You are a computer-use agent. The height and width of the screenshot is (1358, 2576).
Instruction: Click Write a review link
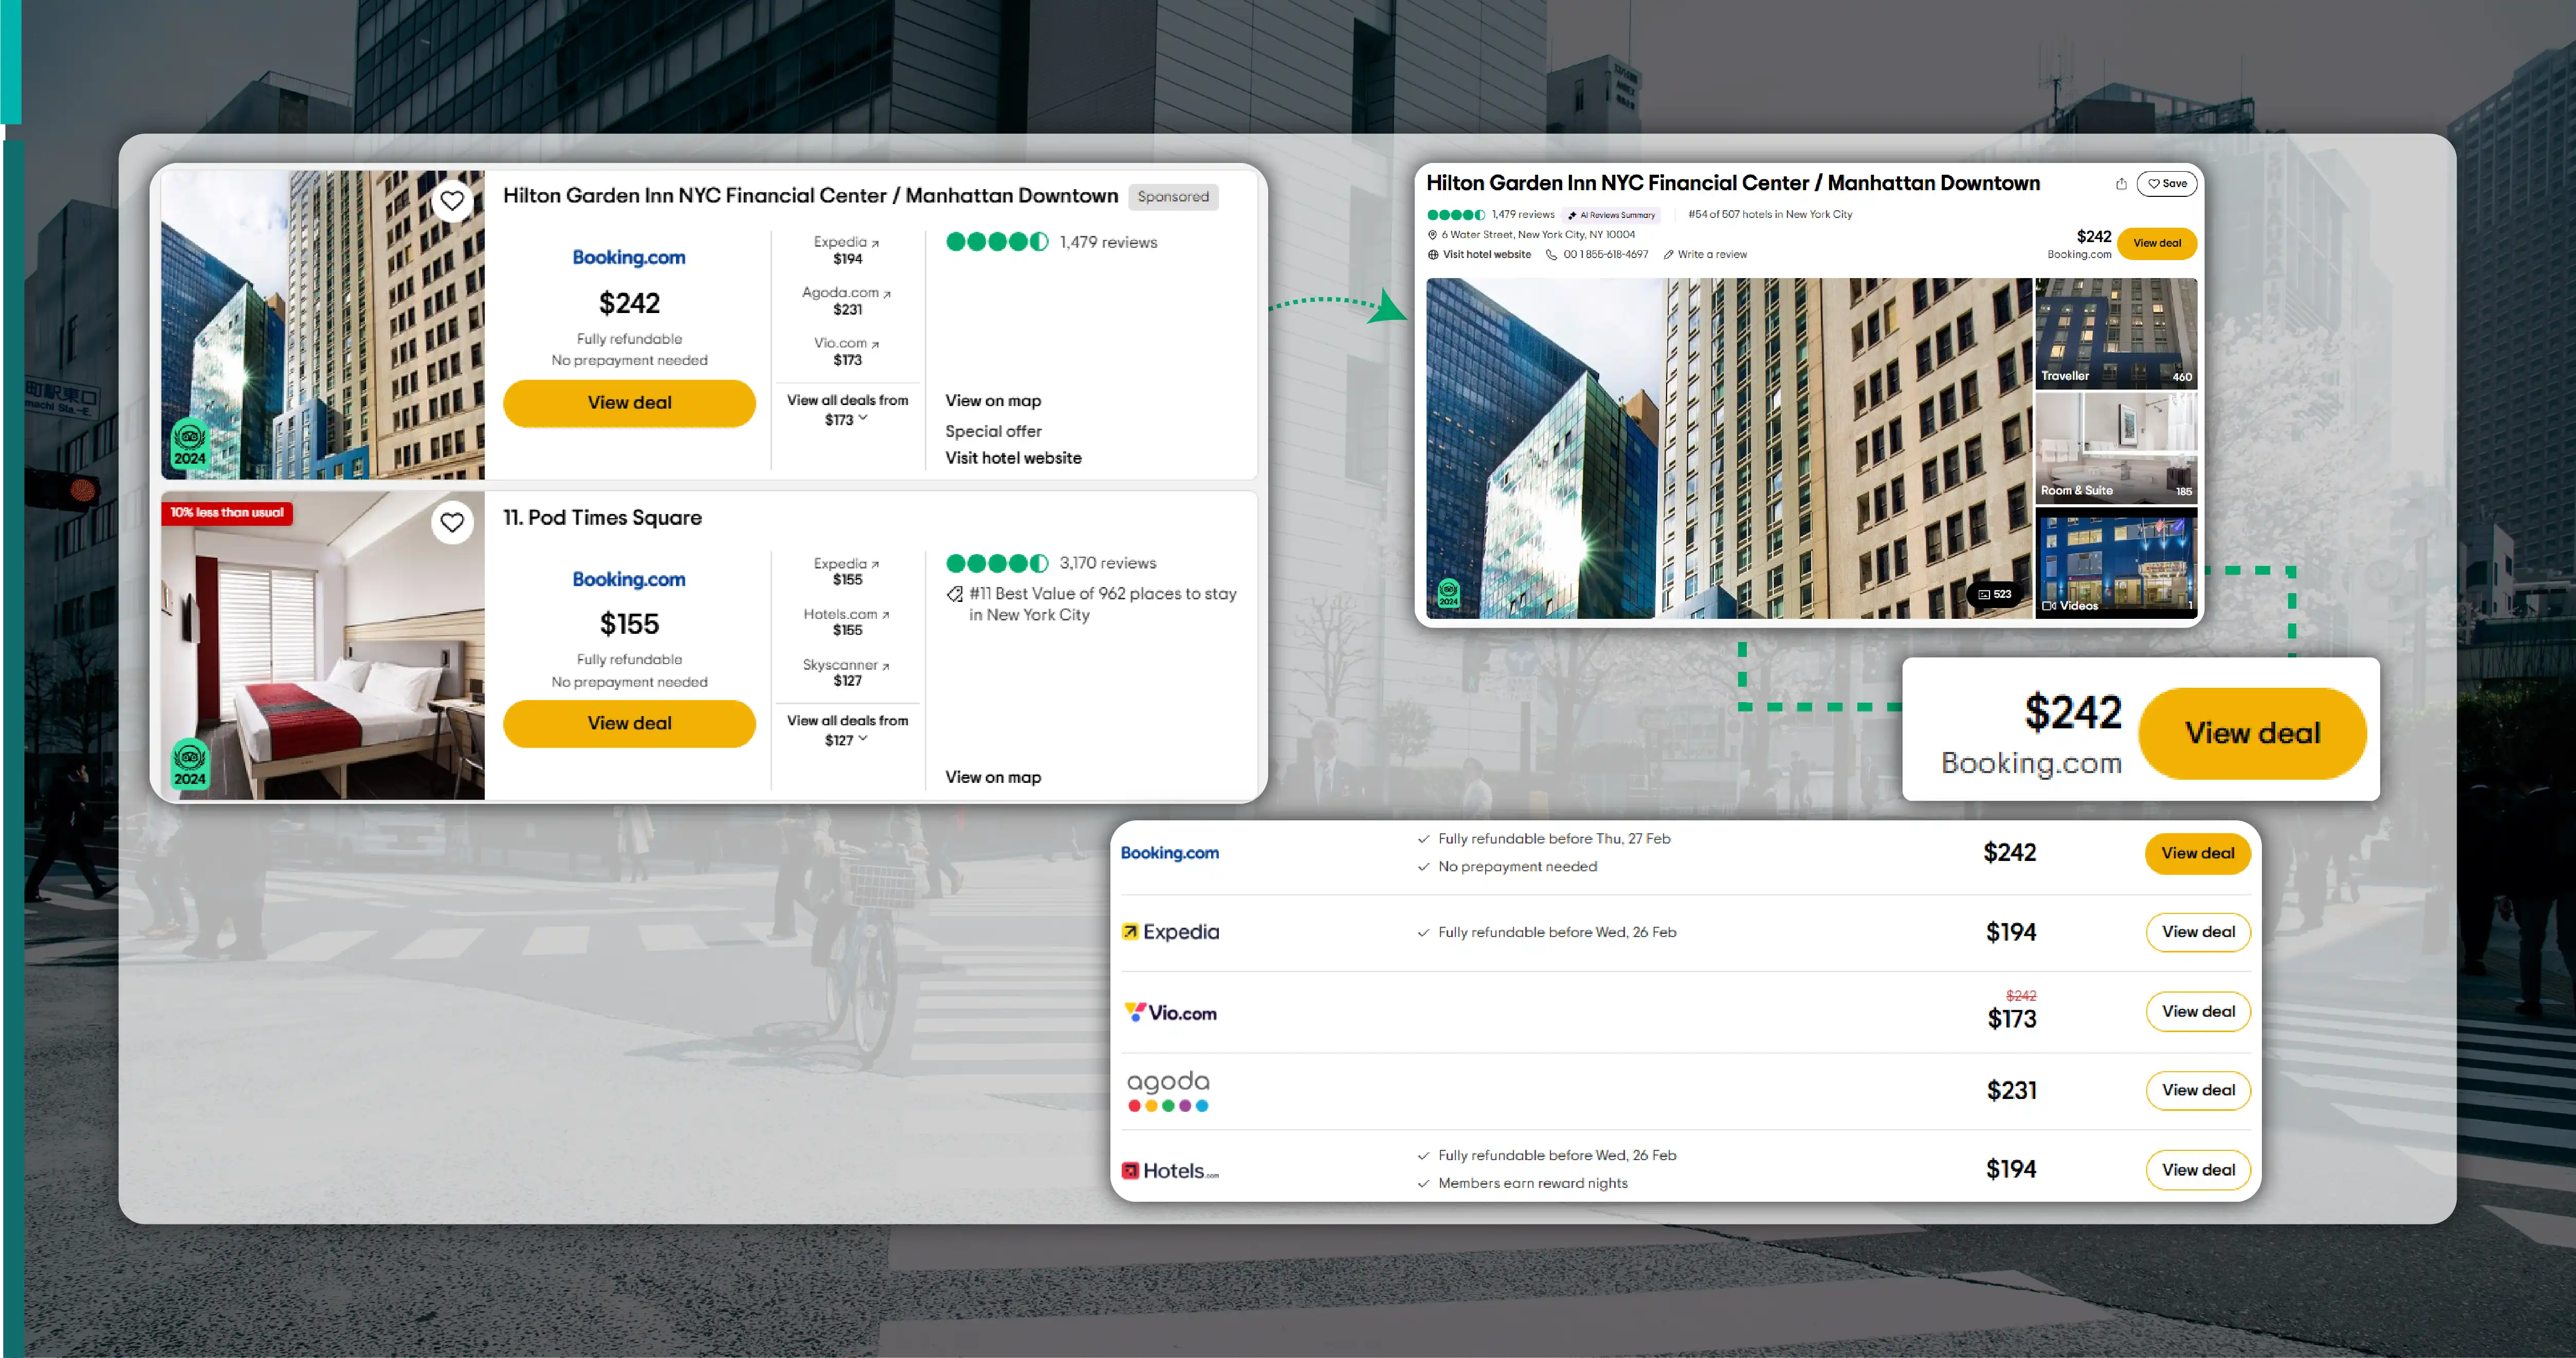1712,255
